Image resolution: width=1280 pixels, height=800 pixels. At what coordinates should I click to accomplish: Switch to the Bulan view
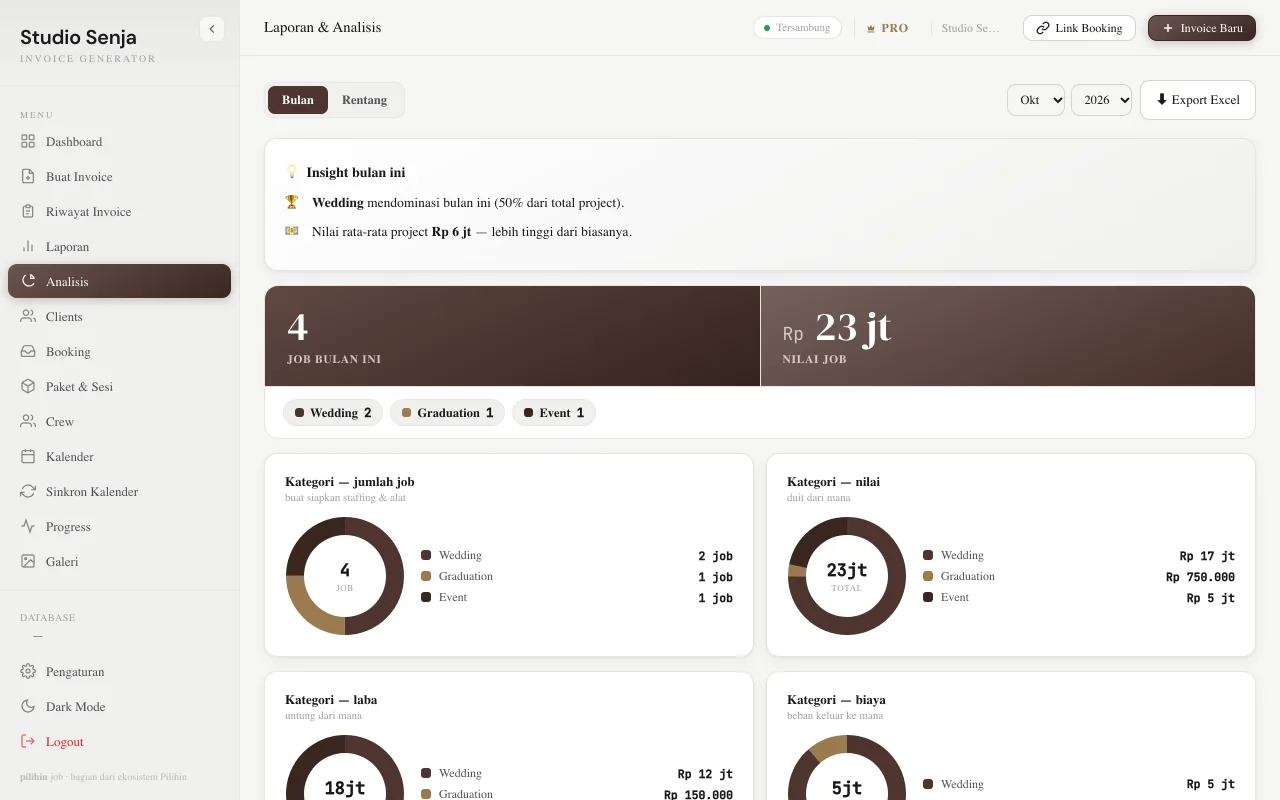point(298,100)
